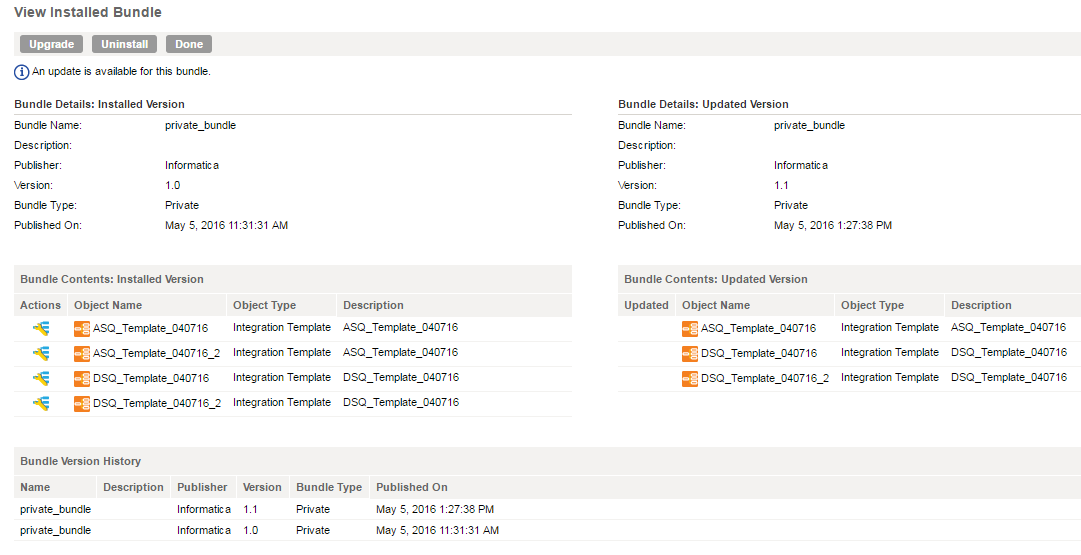This screenshot has height=555, width=1081.
Task: Click installed bundle name private_bundle value
Action: (x=201, y=125)
